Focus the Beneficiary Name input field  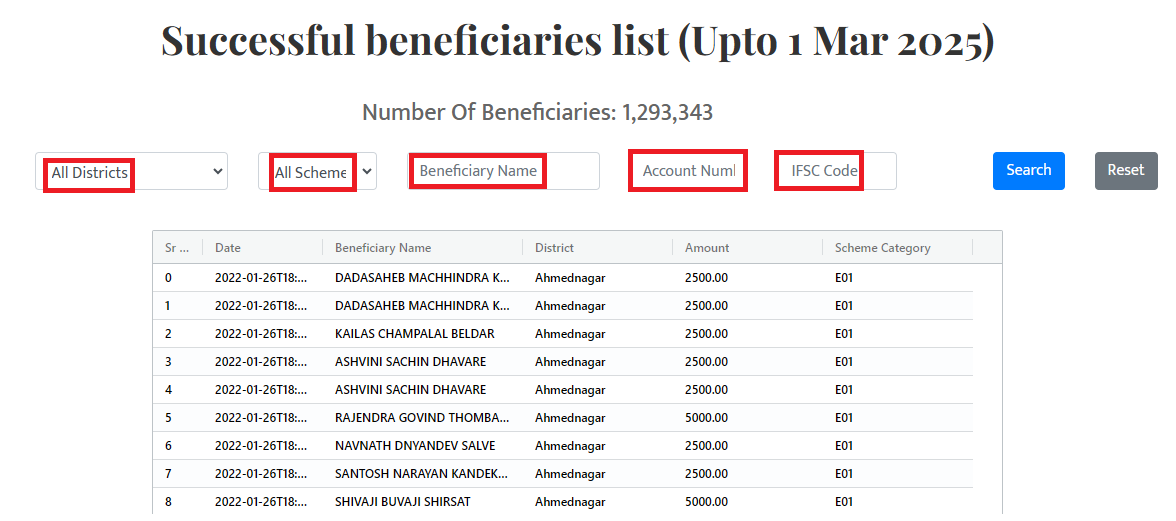(503, 171)
